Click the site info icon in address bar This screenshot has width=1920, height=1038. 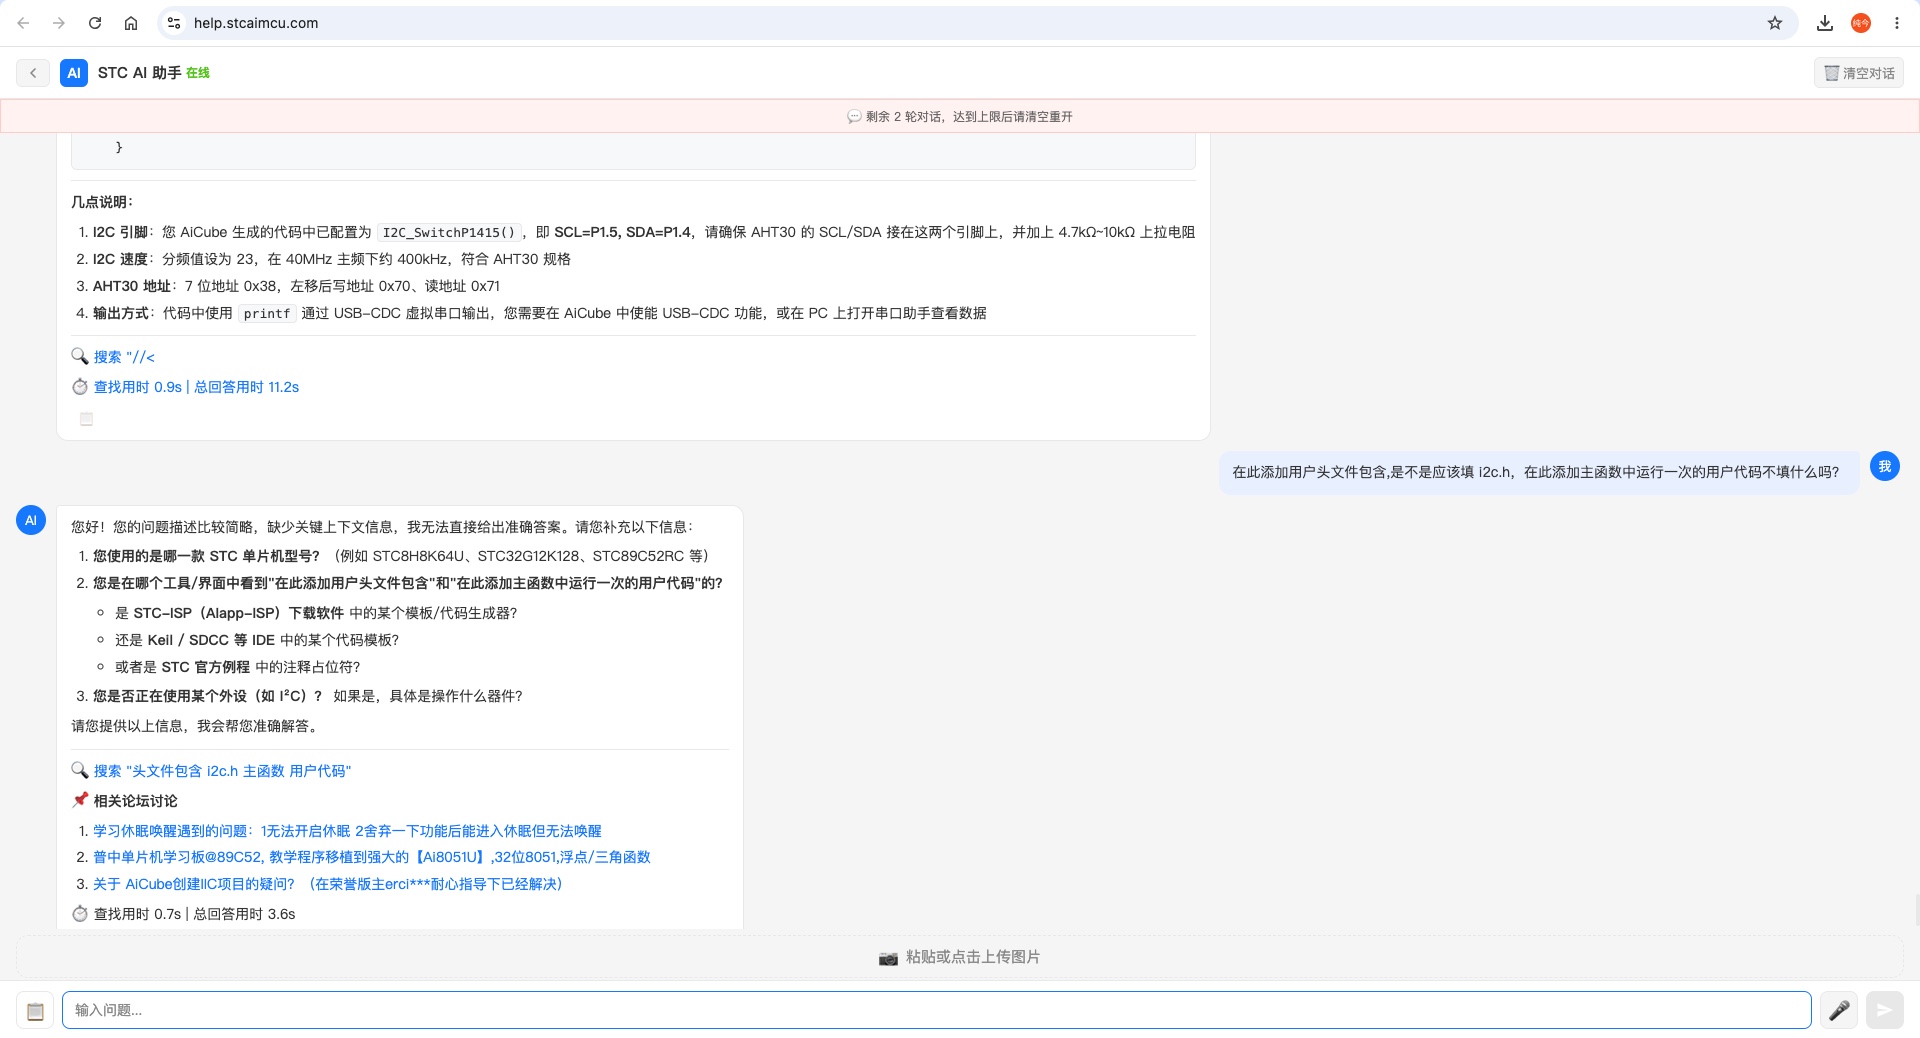click(174, 23)
